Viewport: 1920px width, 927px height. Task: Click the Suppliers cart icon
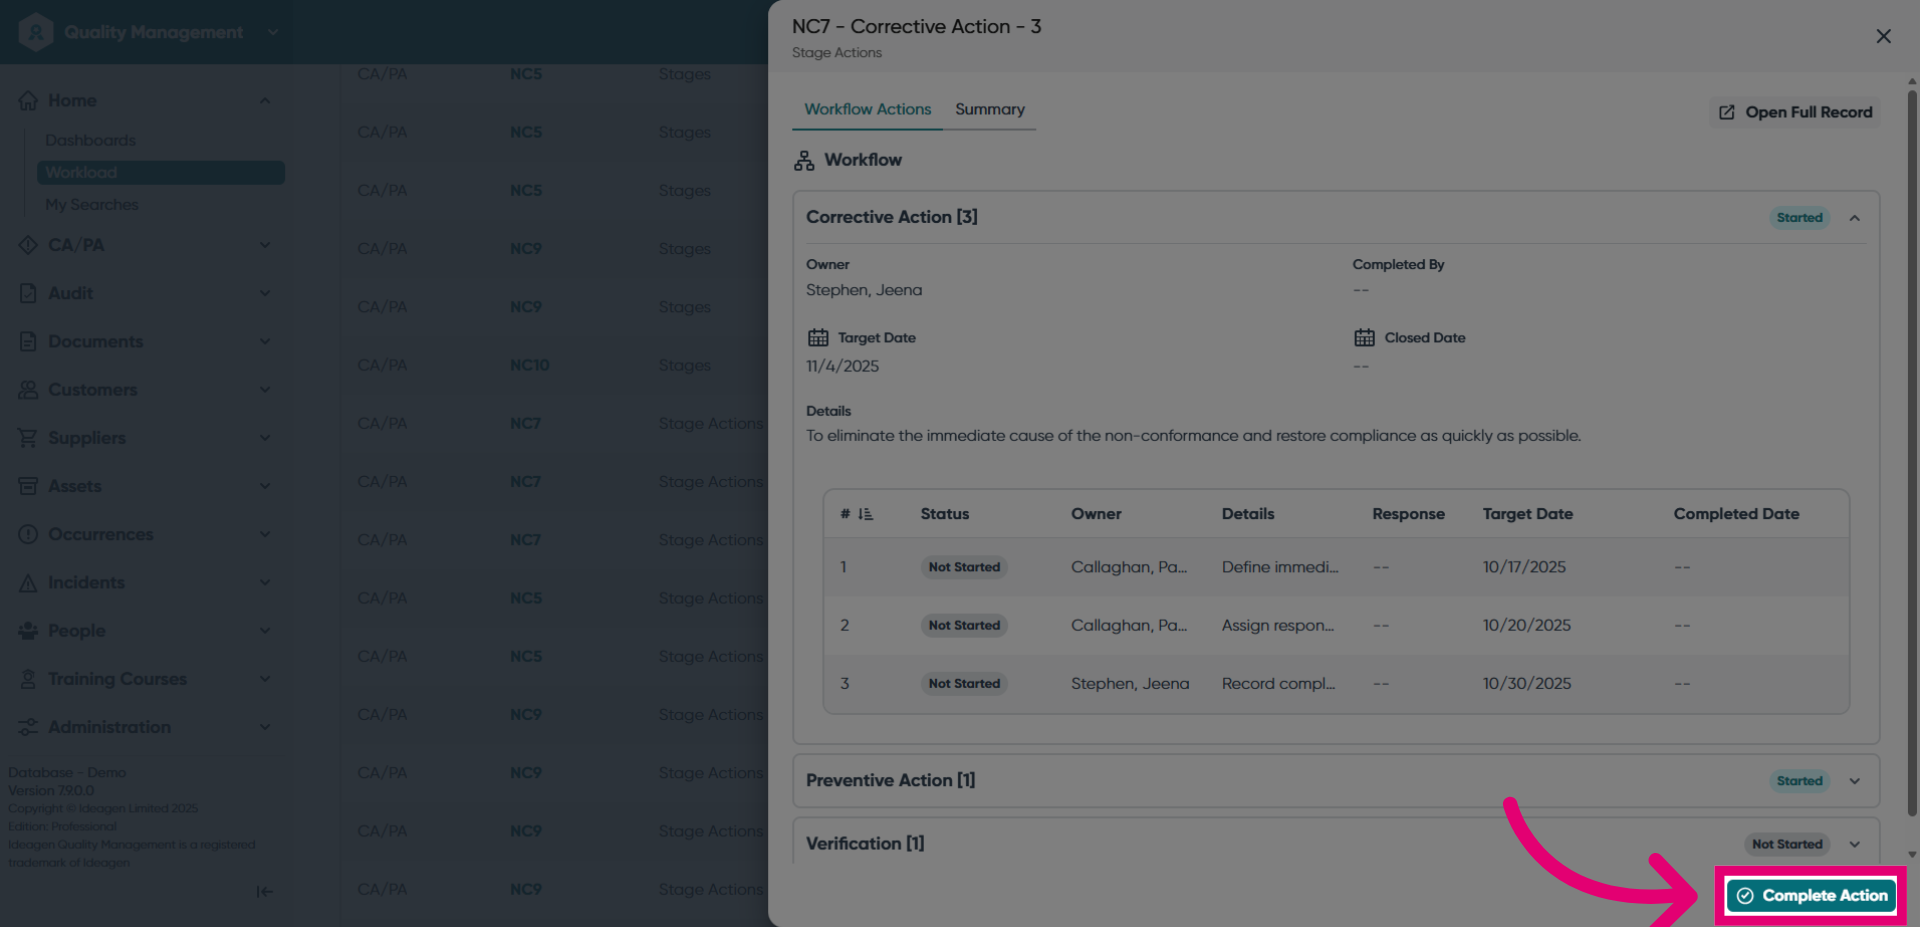(28, 437)
